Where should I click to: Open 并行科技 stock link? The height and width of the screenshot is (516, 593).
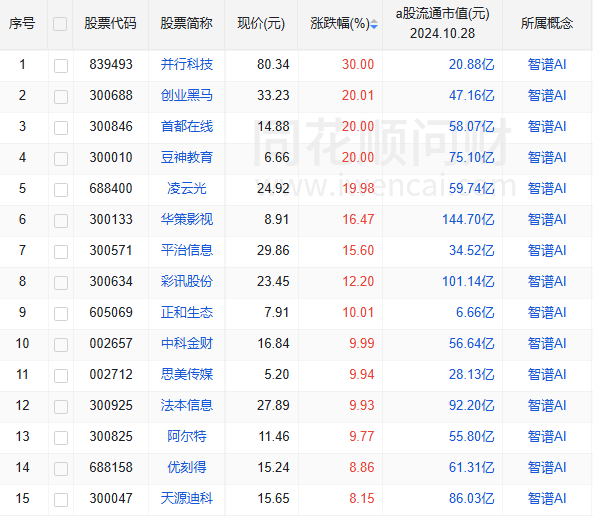pyautogui.click(x=187, y=64)
